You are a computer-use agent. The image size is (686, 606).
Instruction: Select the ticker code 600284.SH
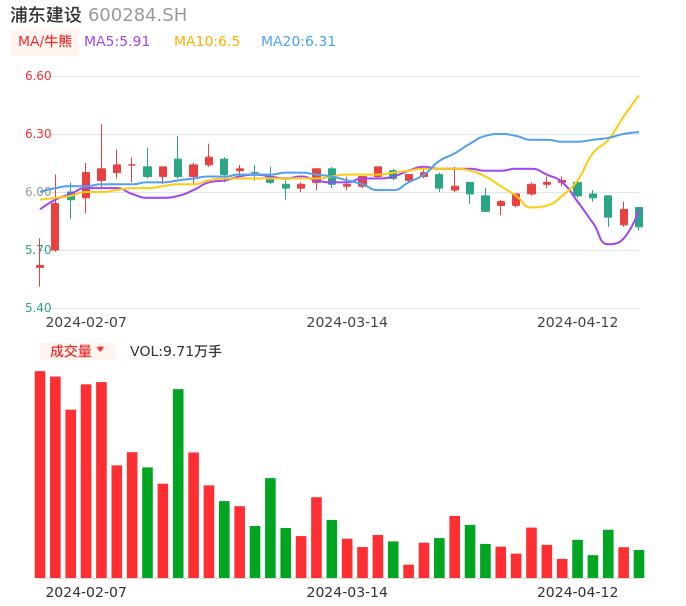[137, 15]
